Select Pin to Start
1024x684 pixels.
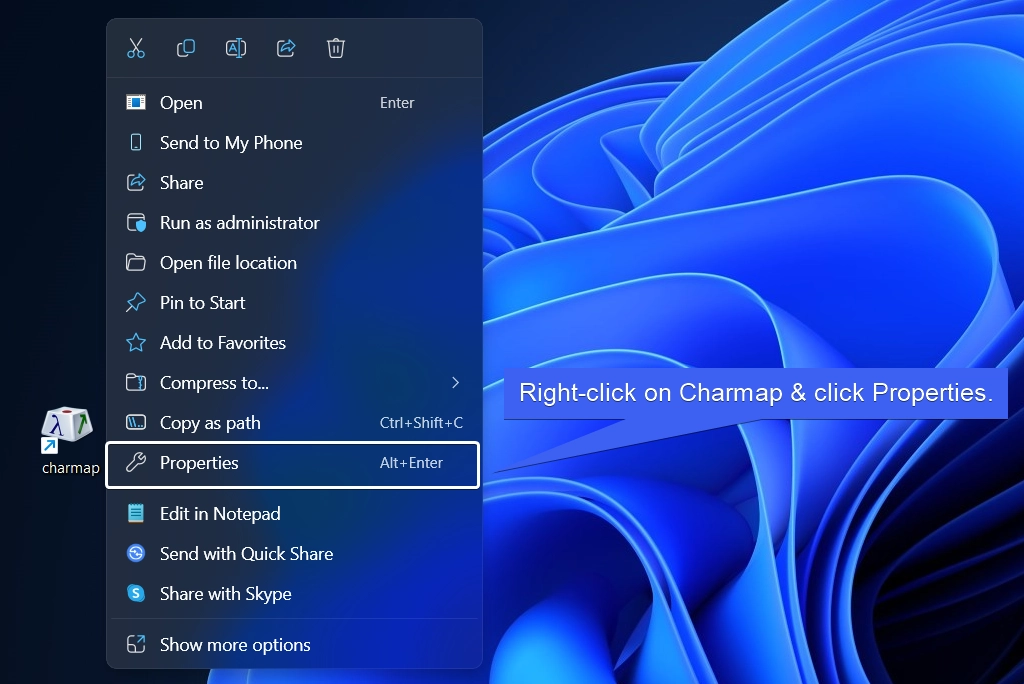(x=293, y=302)
